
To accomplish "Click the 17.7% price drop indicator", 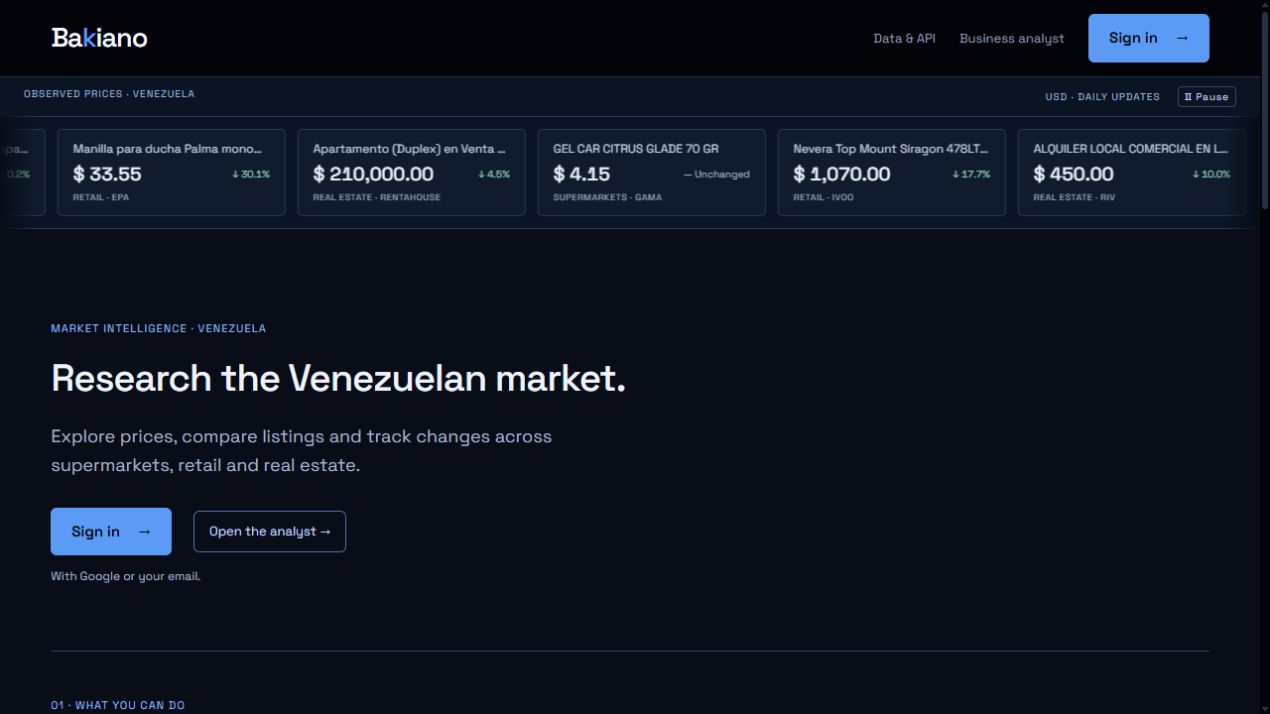I will pyautogui.click(x=971, y=174).
